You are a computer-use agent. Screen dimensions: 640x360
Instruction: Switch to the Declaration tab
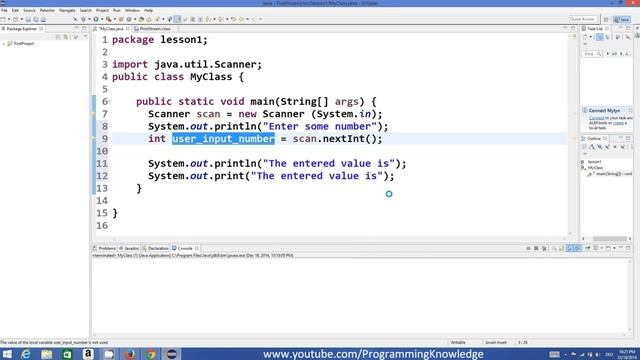(156, 248)
